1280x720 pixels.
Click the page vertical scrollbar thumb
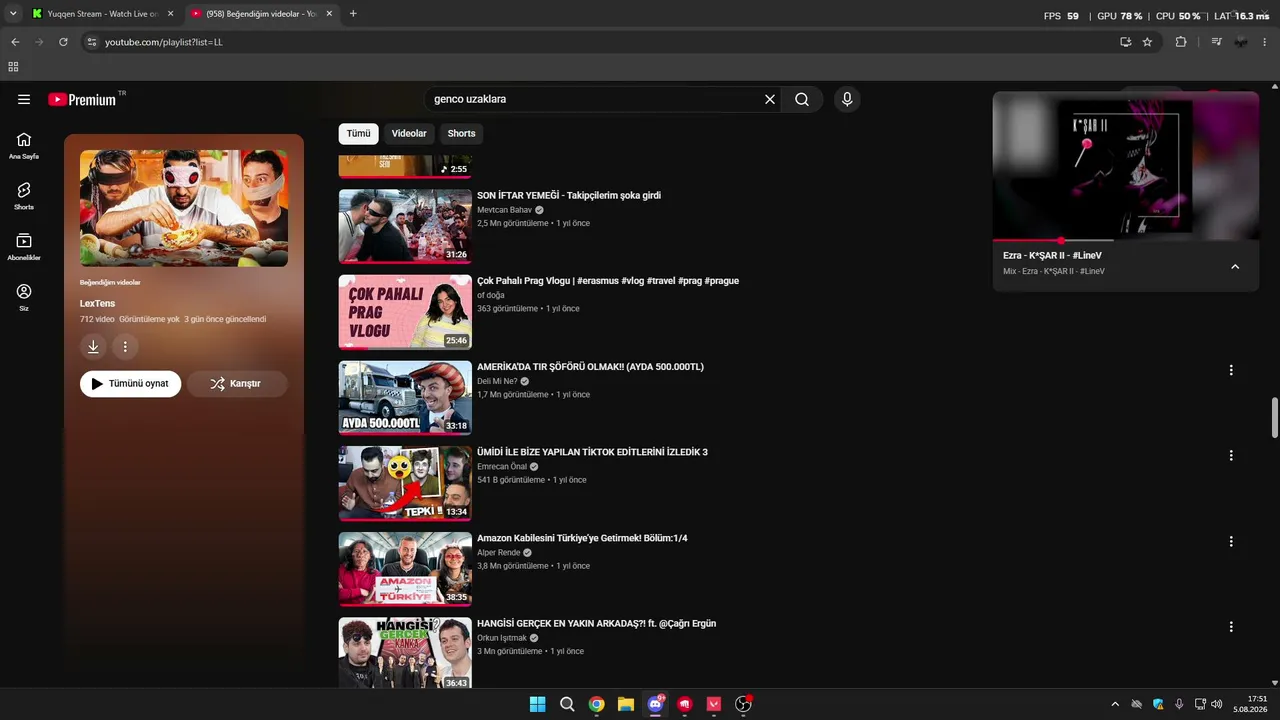pos(1275,417)
